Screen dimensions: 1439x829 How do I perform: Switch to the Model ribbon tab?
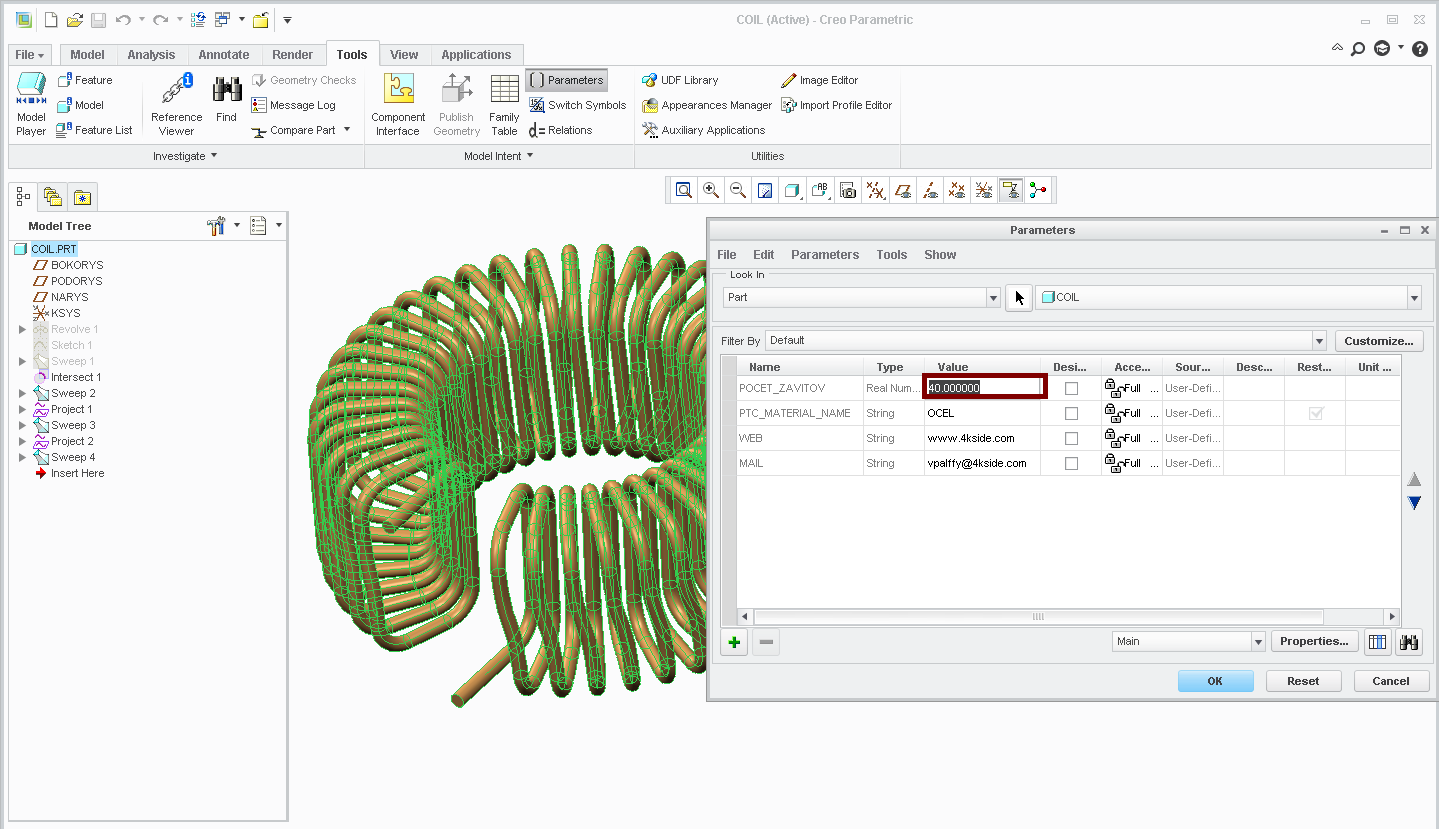(x=88, y=55)
